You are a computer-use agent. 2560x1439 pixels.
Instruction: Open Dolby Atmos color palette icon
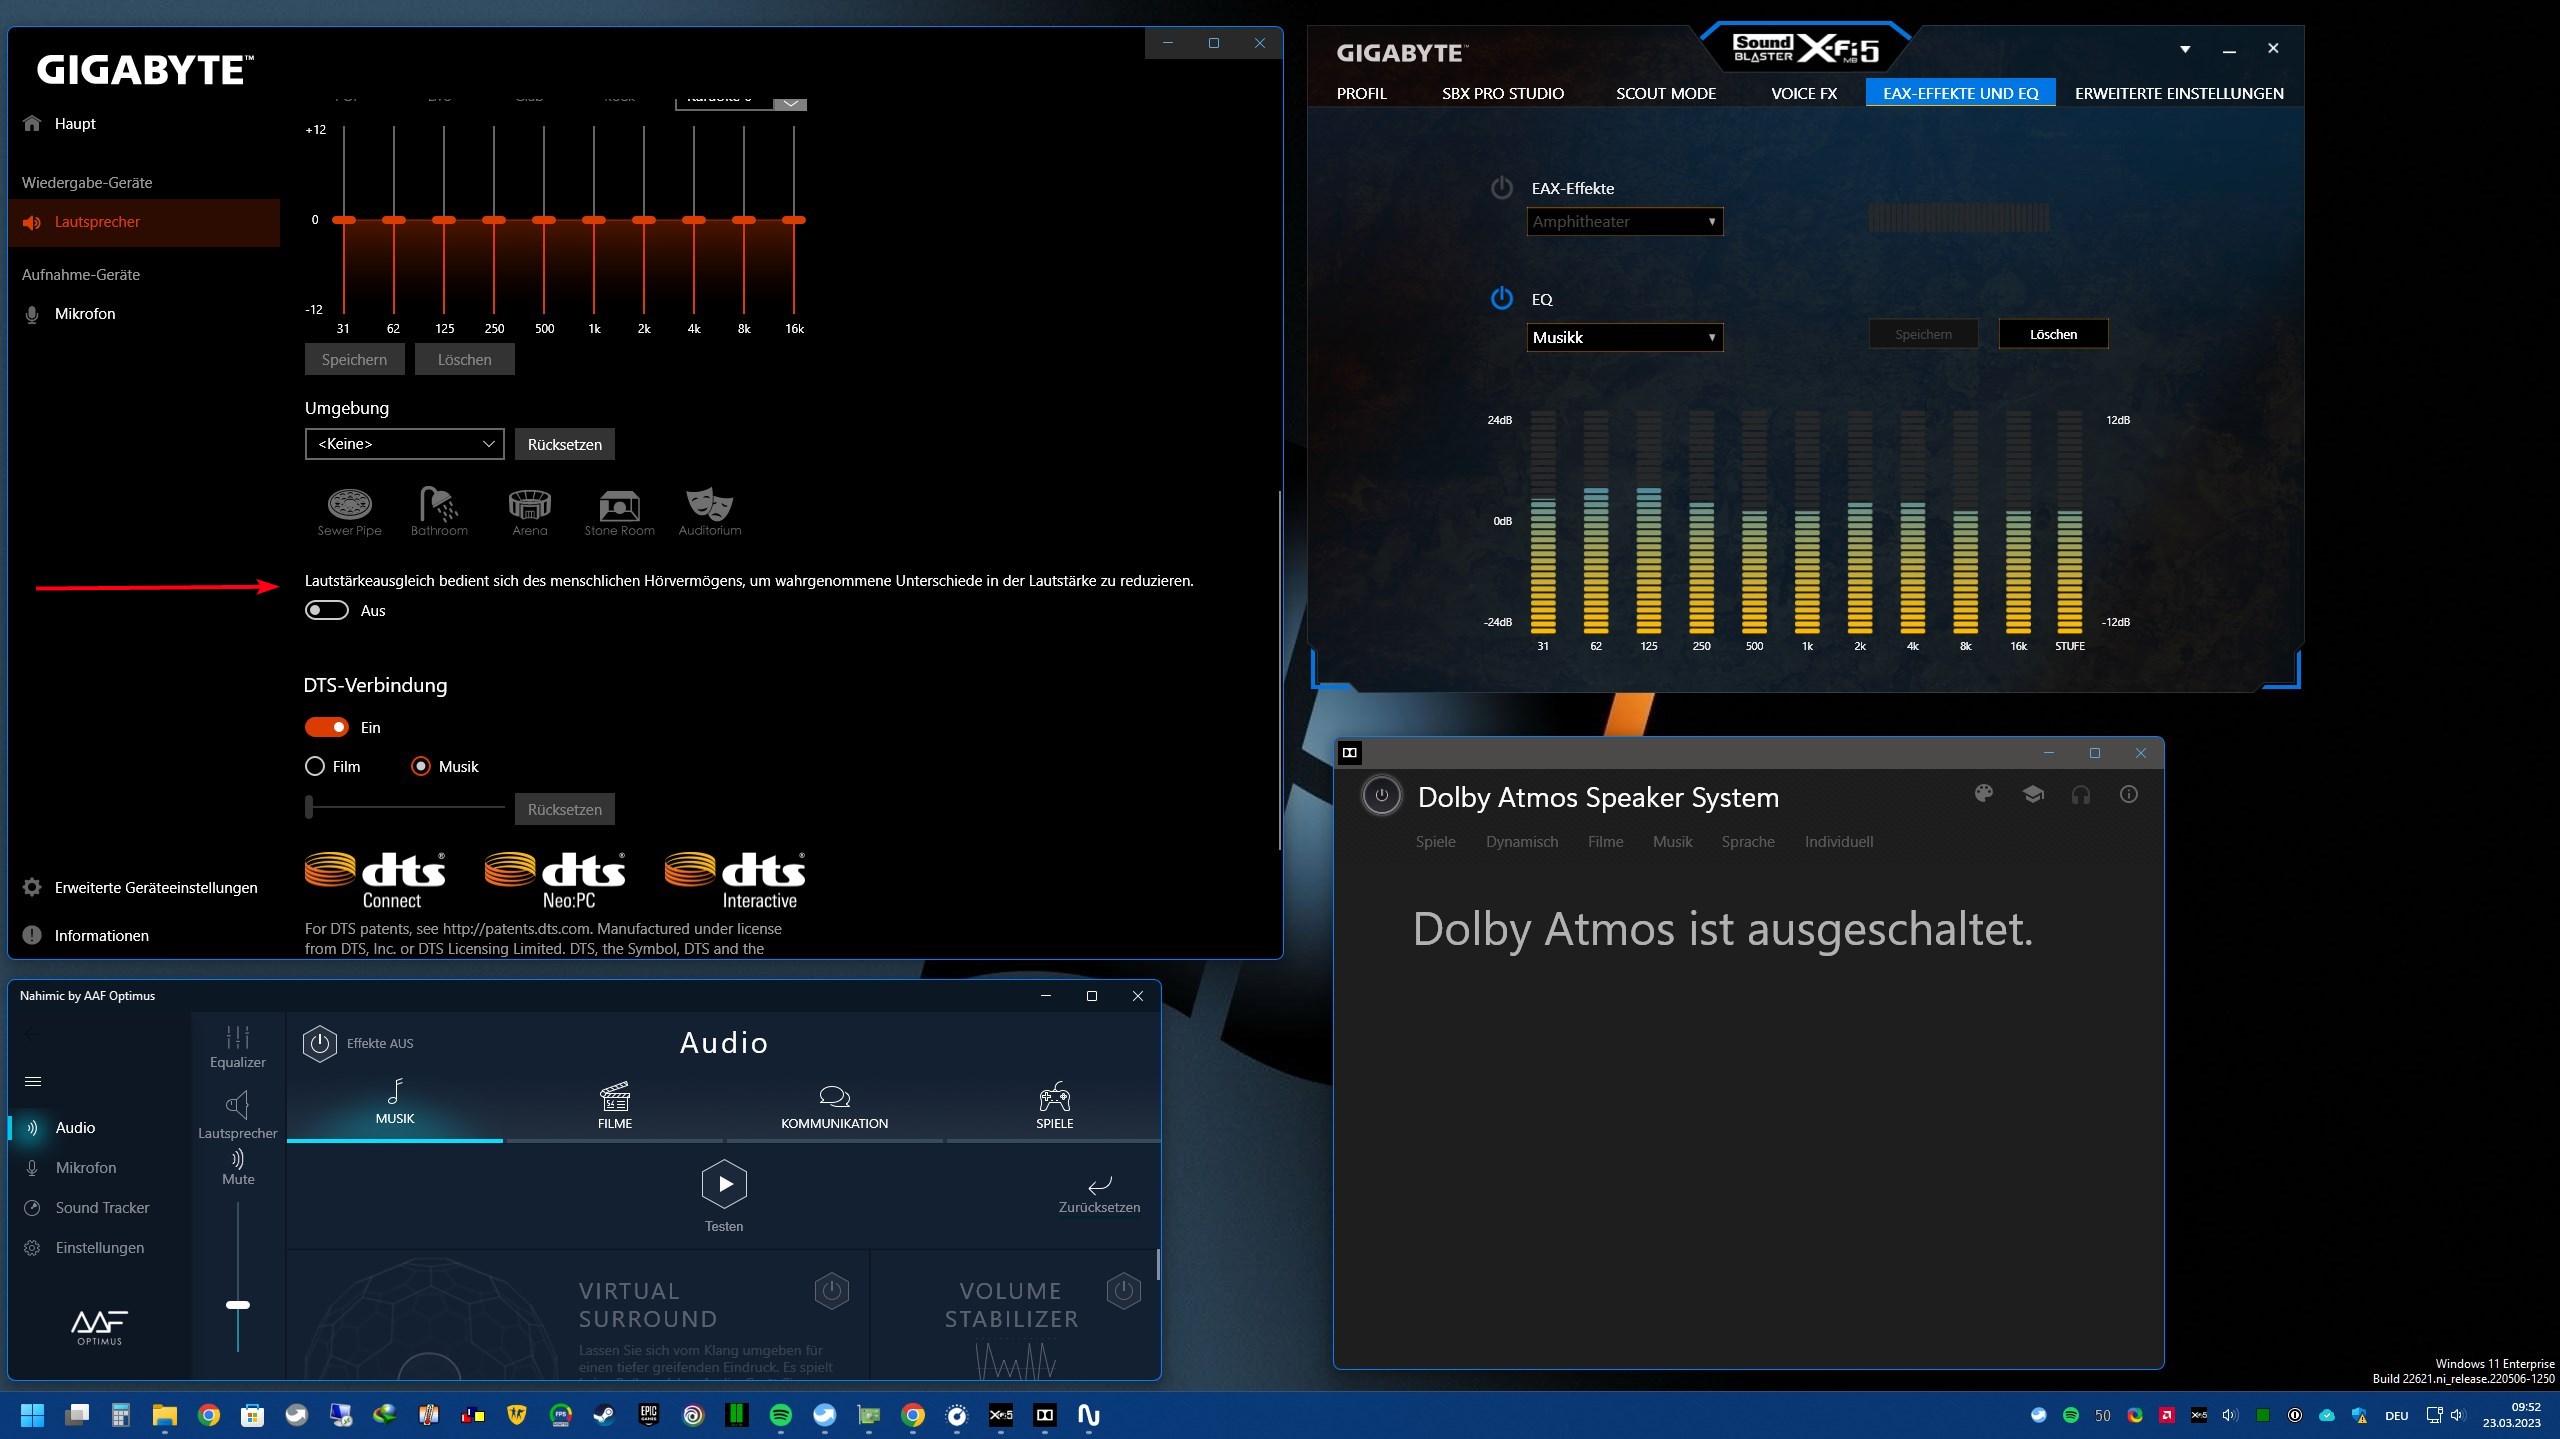(x=1984, y=794)
